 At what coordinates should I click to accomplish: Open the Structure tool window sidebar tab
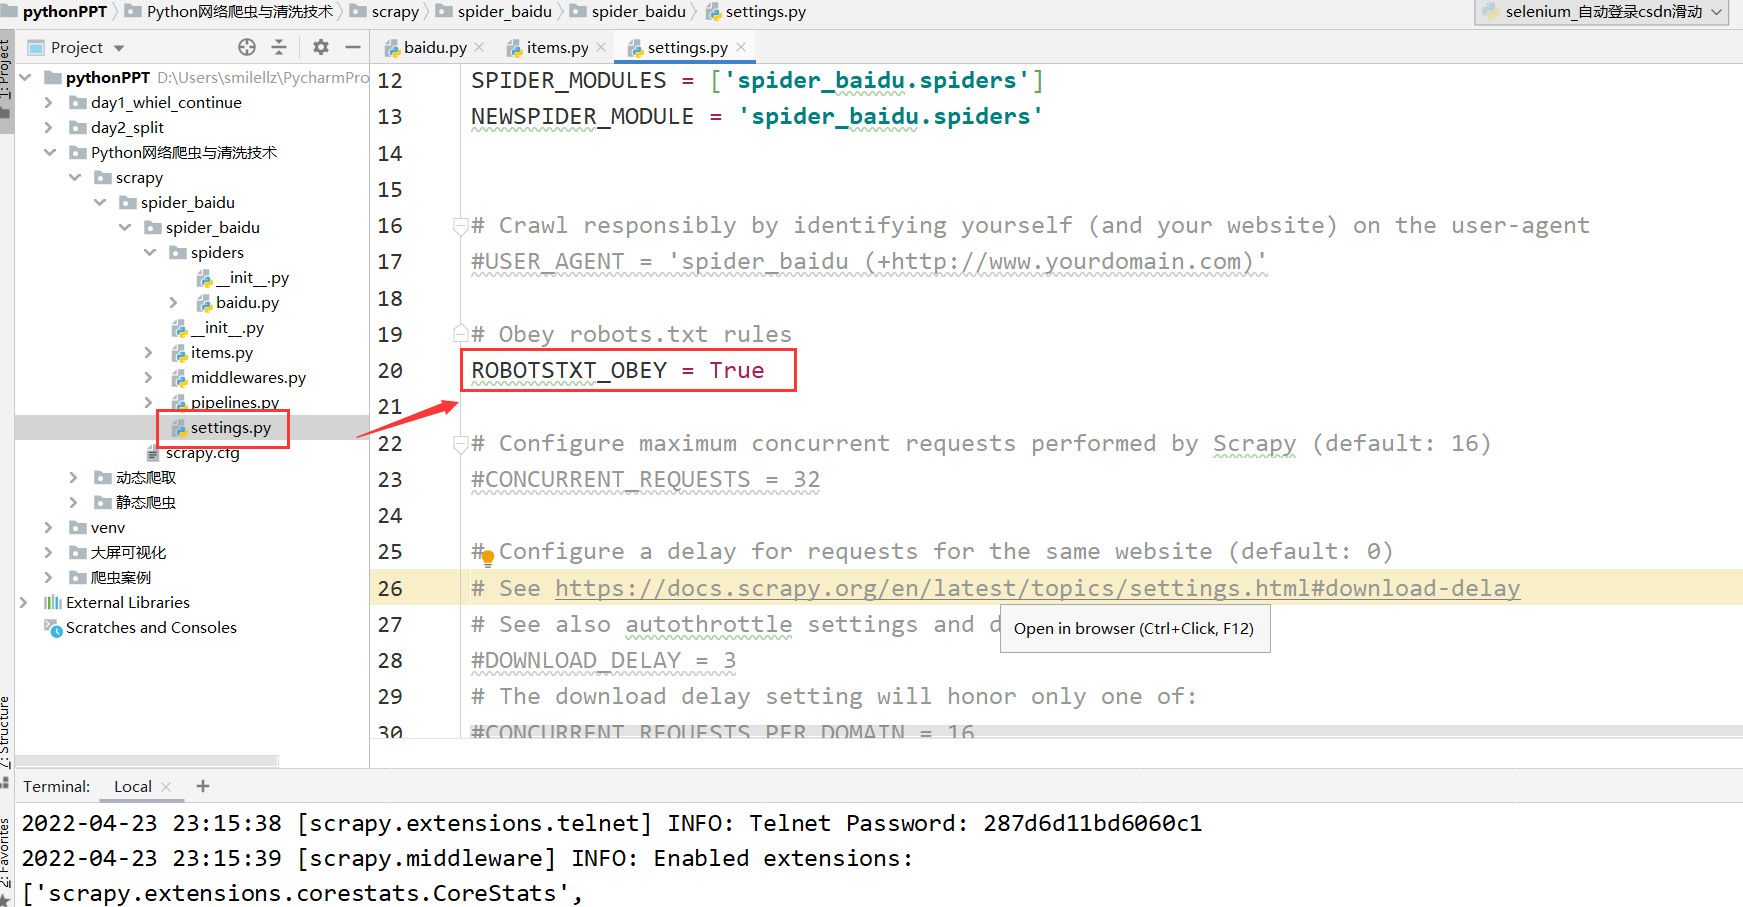pyautogui.click(x=6, y=734)
